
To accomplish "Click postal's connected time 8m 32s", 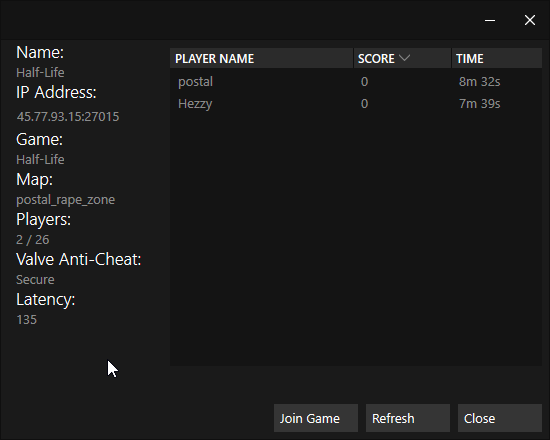I will [479, 82].
